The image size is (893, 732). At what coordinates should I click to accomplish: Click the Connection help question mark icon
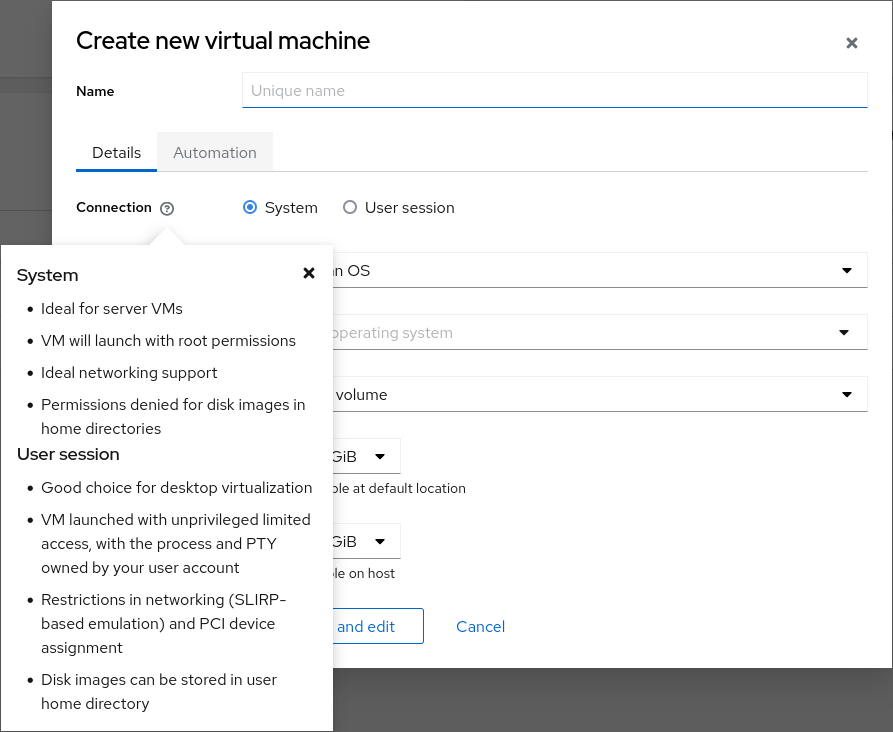(167, 208)
